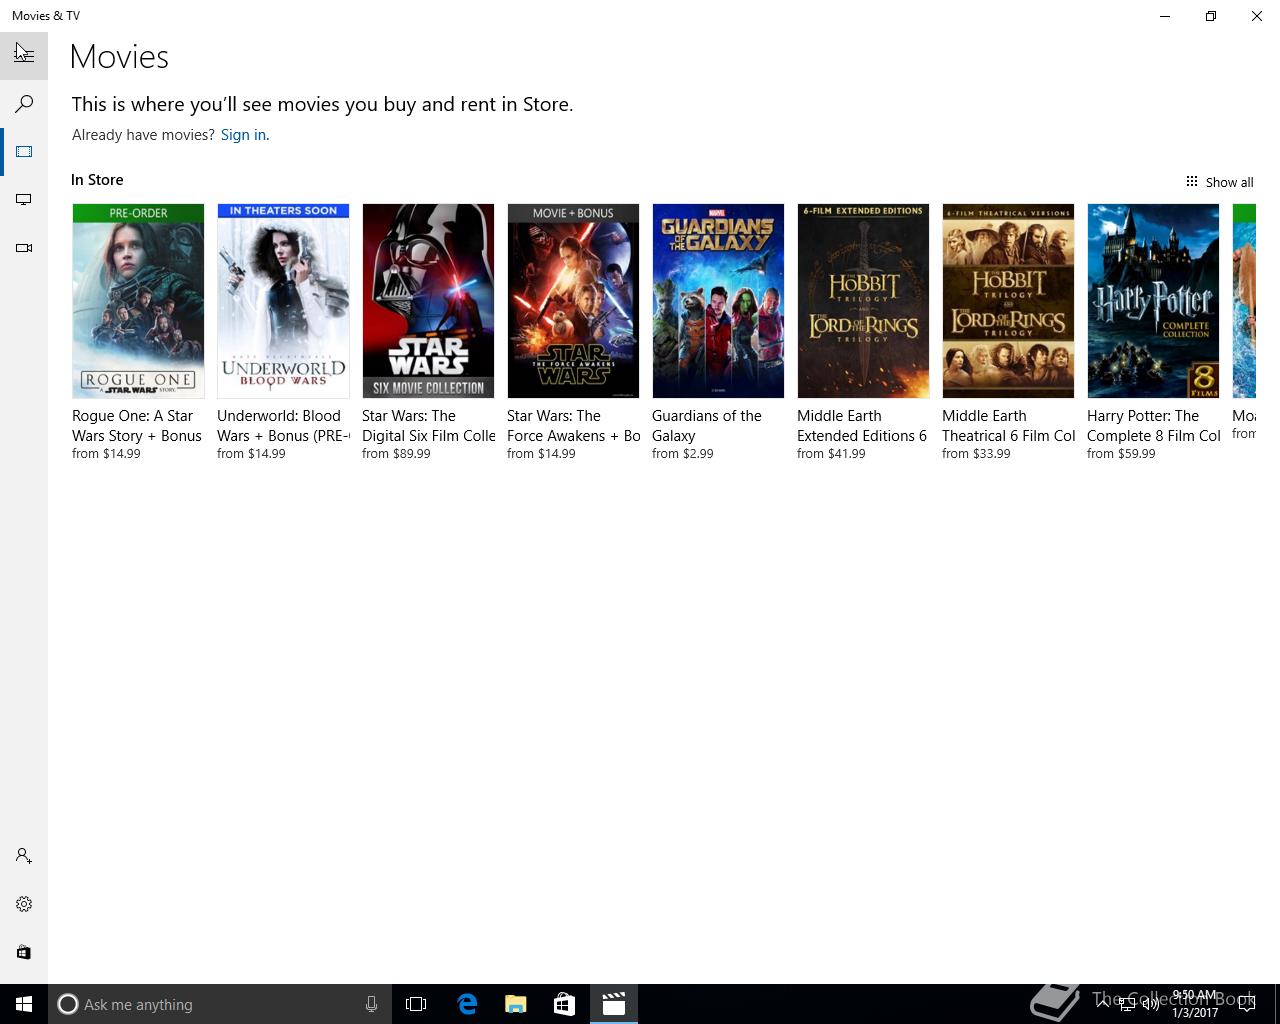The width and height of the screenshot is (1280, 1024).
Task: Click the title 'Middle Earth Theatrical 6 Film Col'
Action: (x=1009, y=426)
